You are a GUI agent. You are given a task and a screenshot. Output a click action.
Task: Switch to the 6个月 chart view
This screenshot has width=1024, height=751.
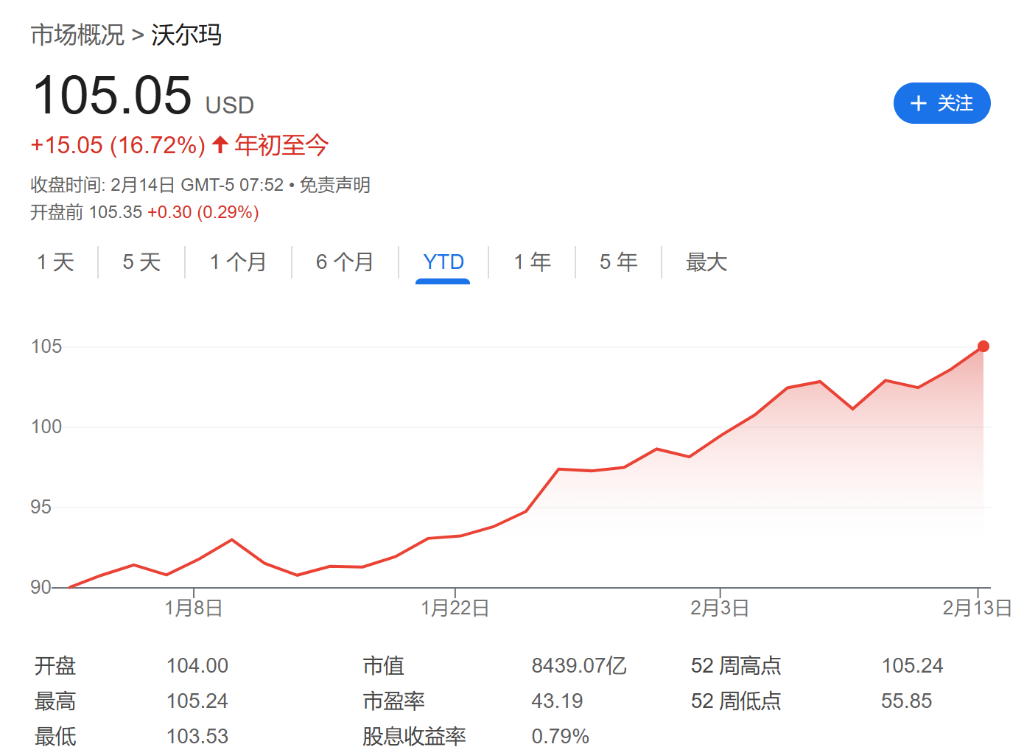coord(344,262)
